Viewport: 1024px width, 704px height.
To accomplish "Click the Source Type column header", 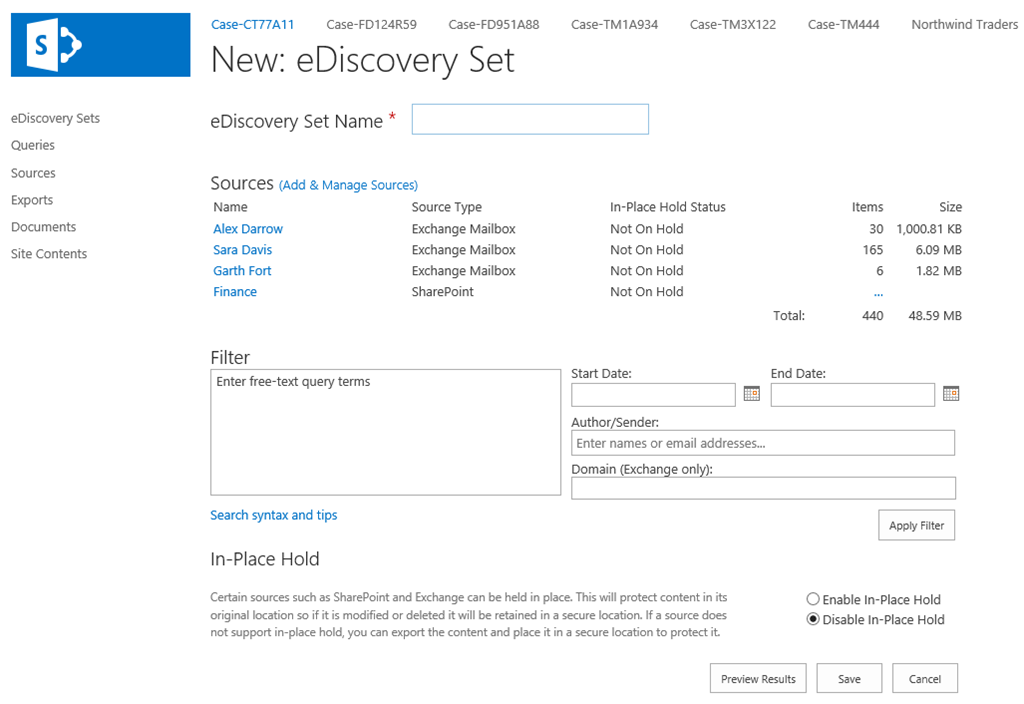I will [447, 207].
